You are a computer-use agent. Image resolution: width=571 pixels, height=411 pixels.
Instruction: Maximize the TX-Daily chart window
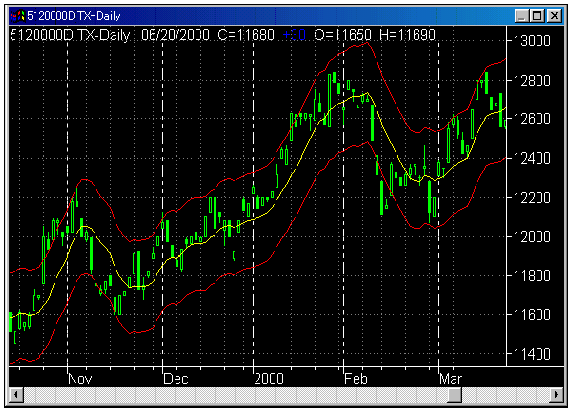[537, 16]
